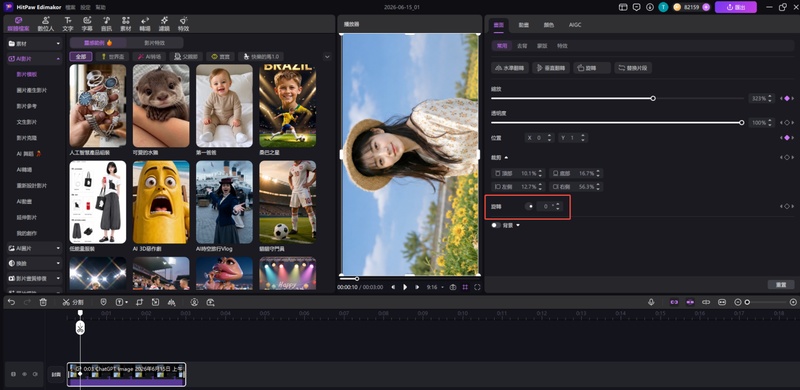This screenshot has height=390, width=800.
Task: Click the marker shield icon in timeline toolbar
Action: 104,302
